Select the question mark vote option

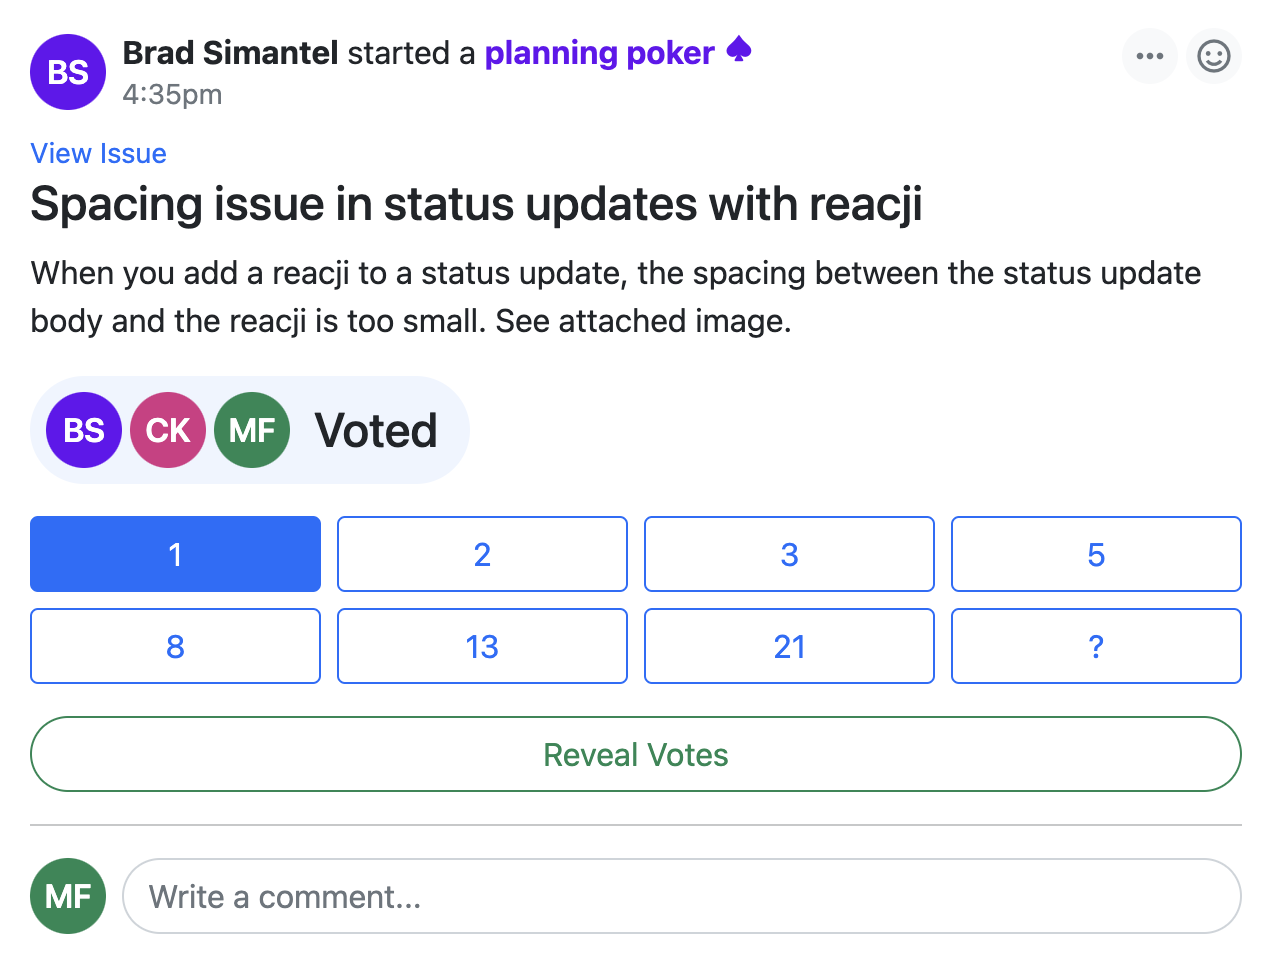coord(1096,646)
